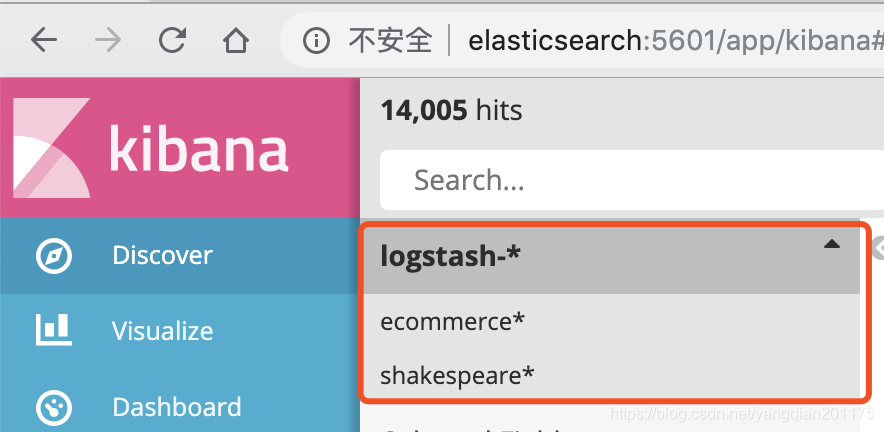Click the 14,005 hits count

point(452,111)
